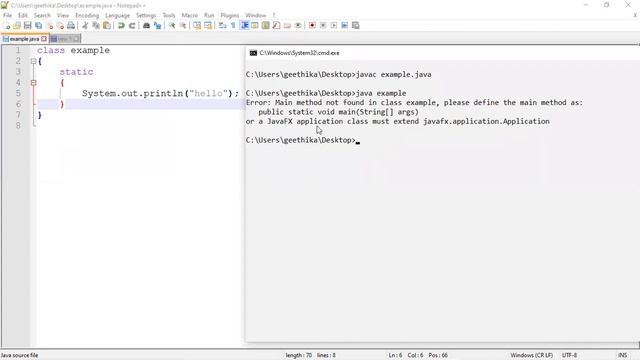This screenshot has width=640, height=360.
Task: Toggle the Function List icon
Action: tap(276, 25)
